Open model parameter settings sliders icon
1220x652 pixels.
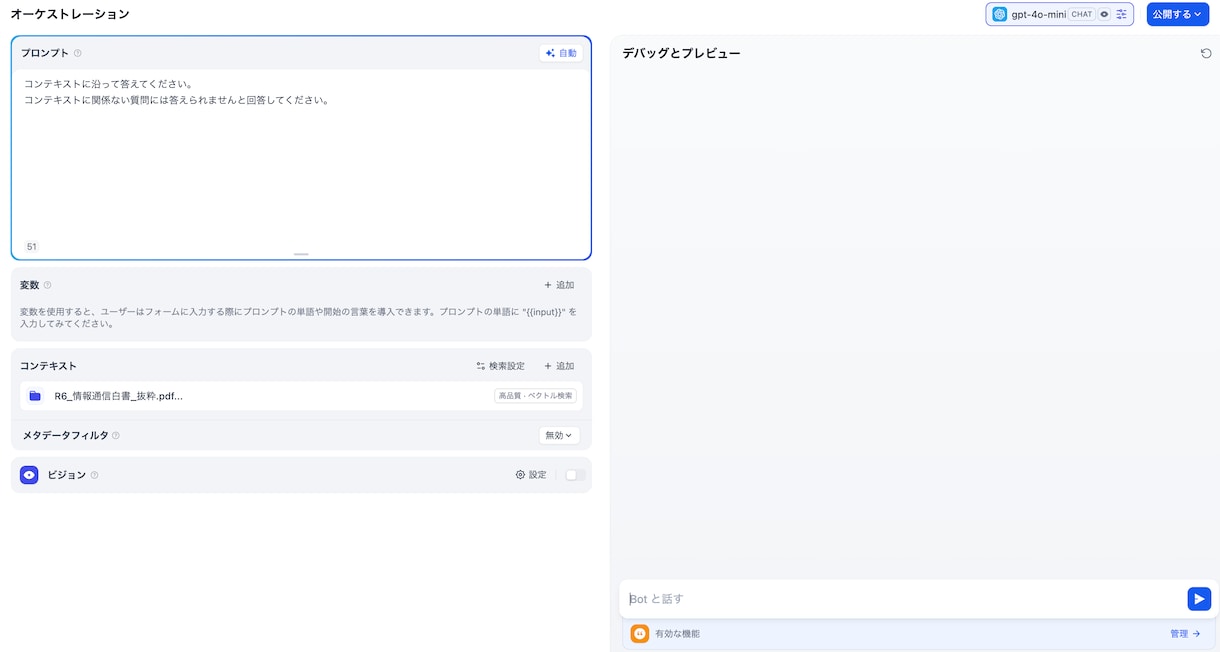click(1122, 14)
